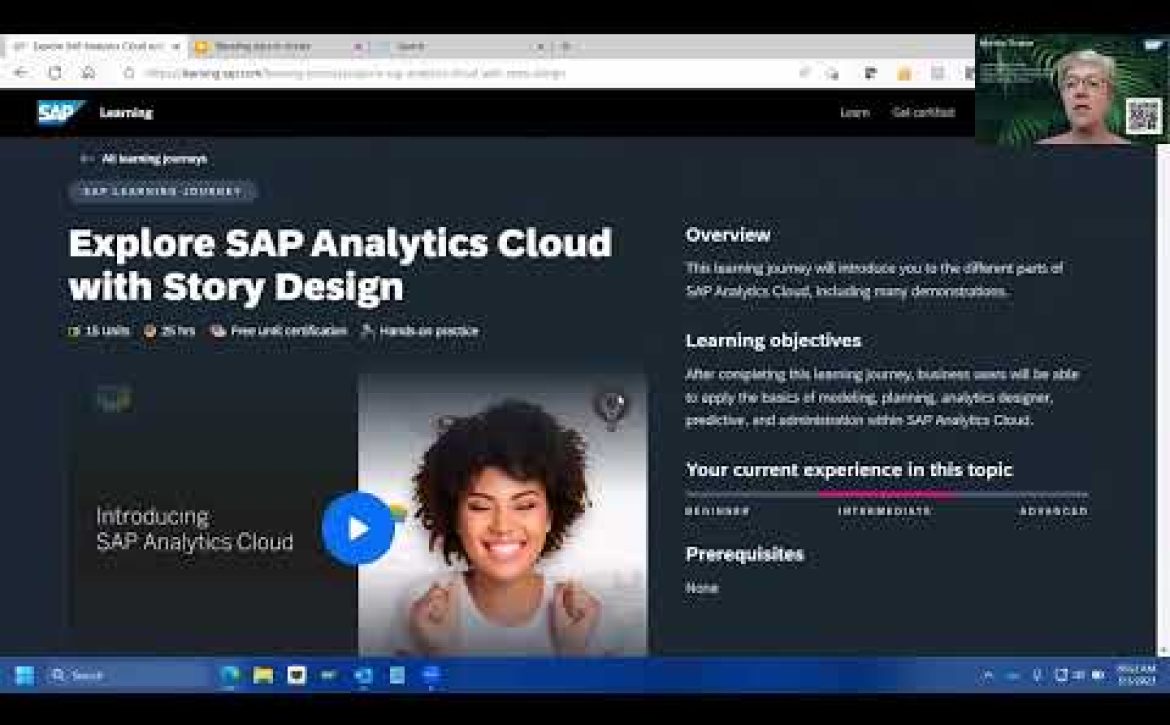Open browser home page icon

point(88,73)
